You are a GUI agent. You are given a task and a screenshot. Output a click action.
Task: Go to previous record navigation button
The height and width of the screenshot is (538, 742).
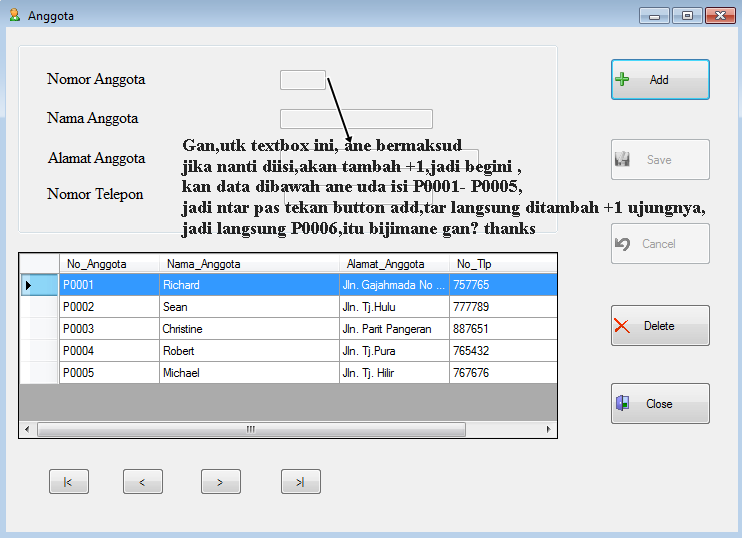point(143,482)
